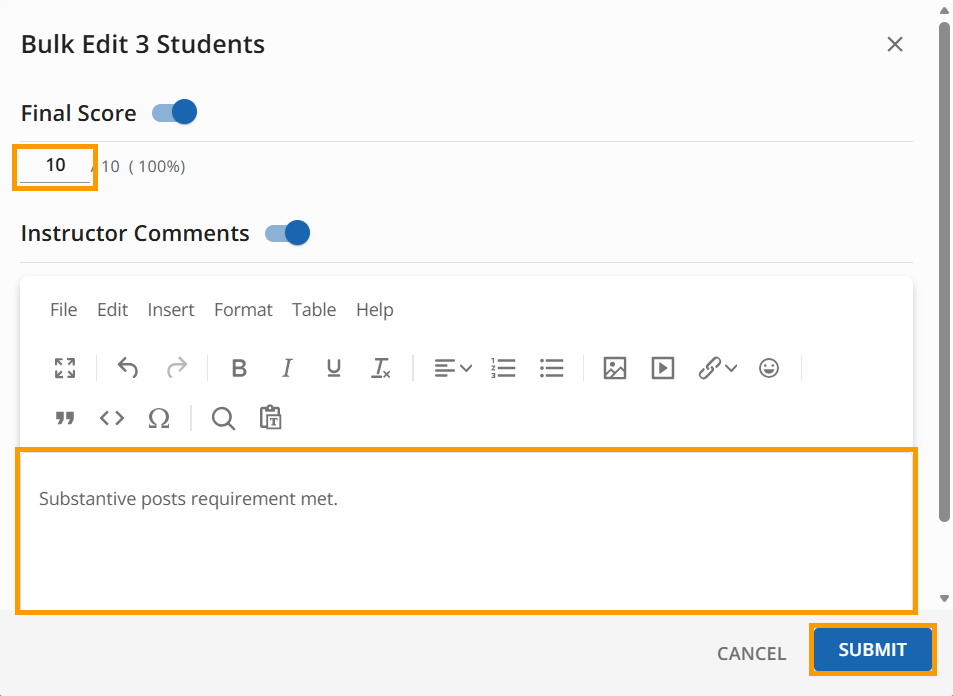Disable the Final Score toggle
Screen dimensions: 953x696
tap(175, 112)
